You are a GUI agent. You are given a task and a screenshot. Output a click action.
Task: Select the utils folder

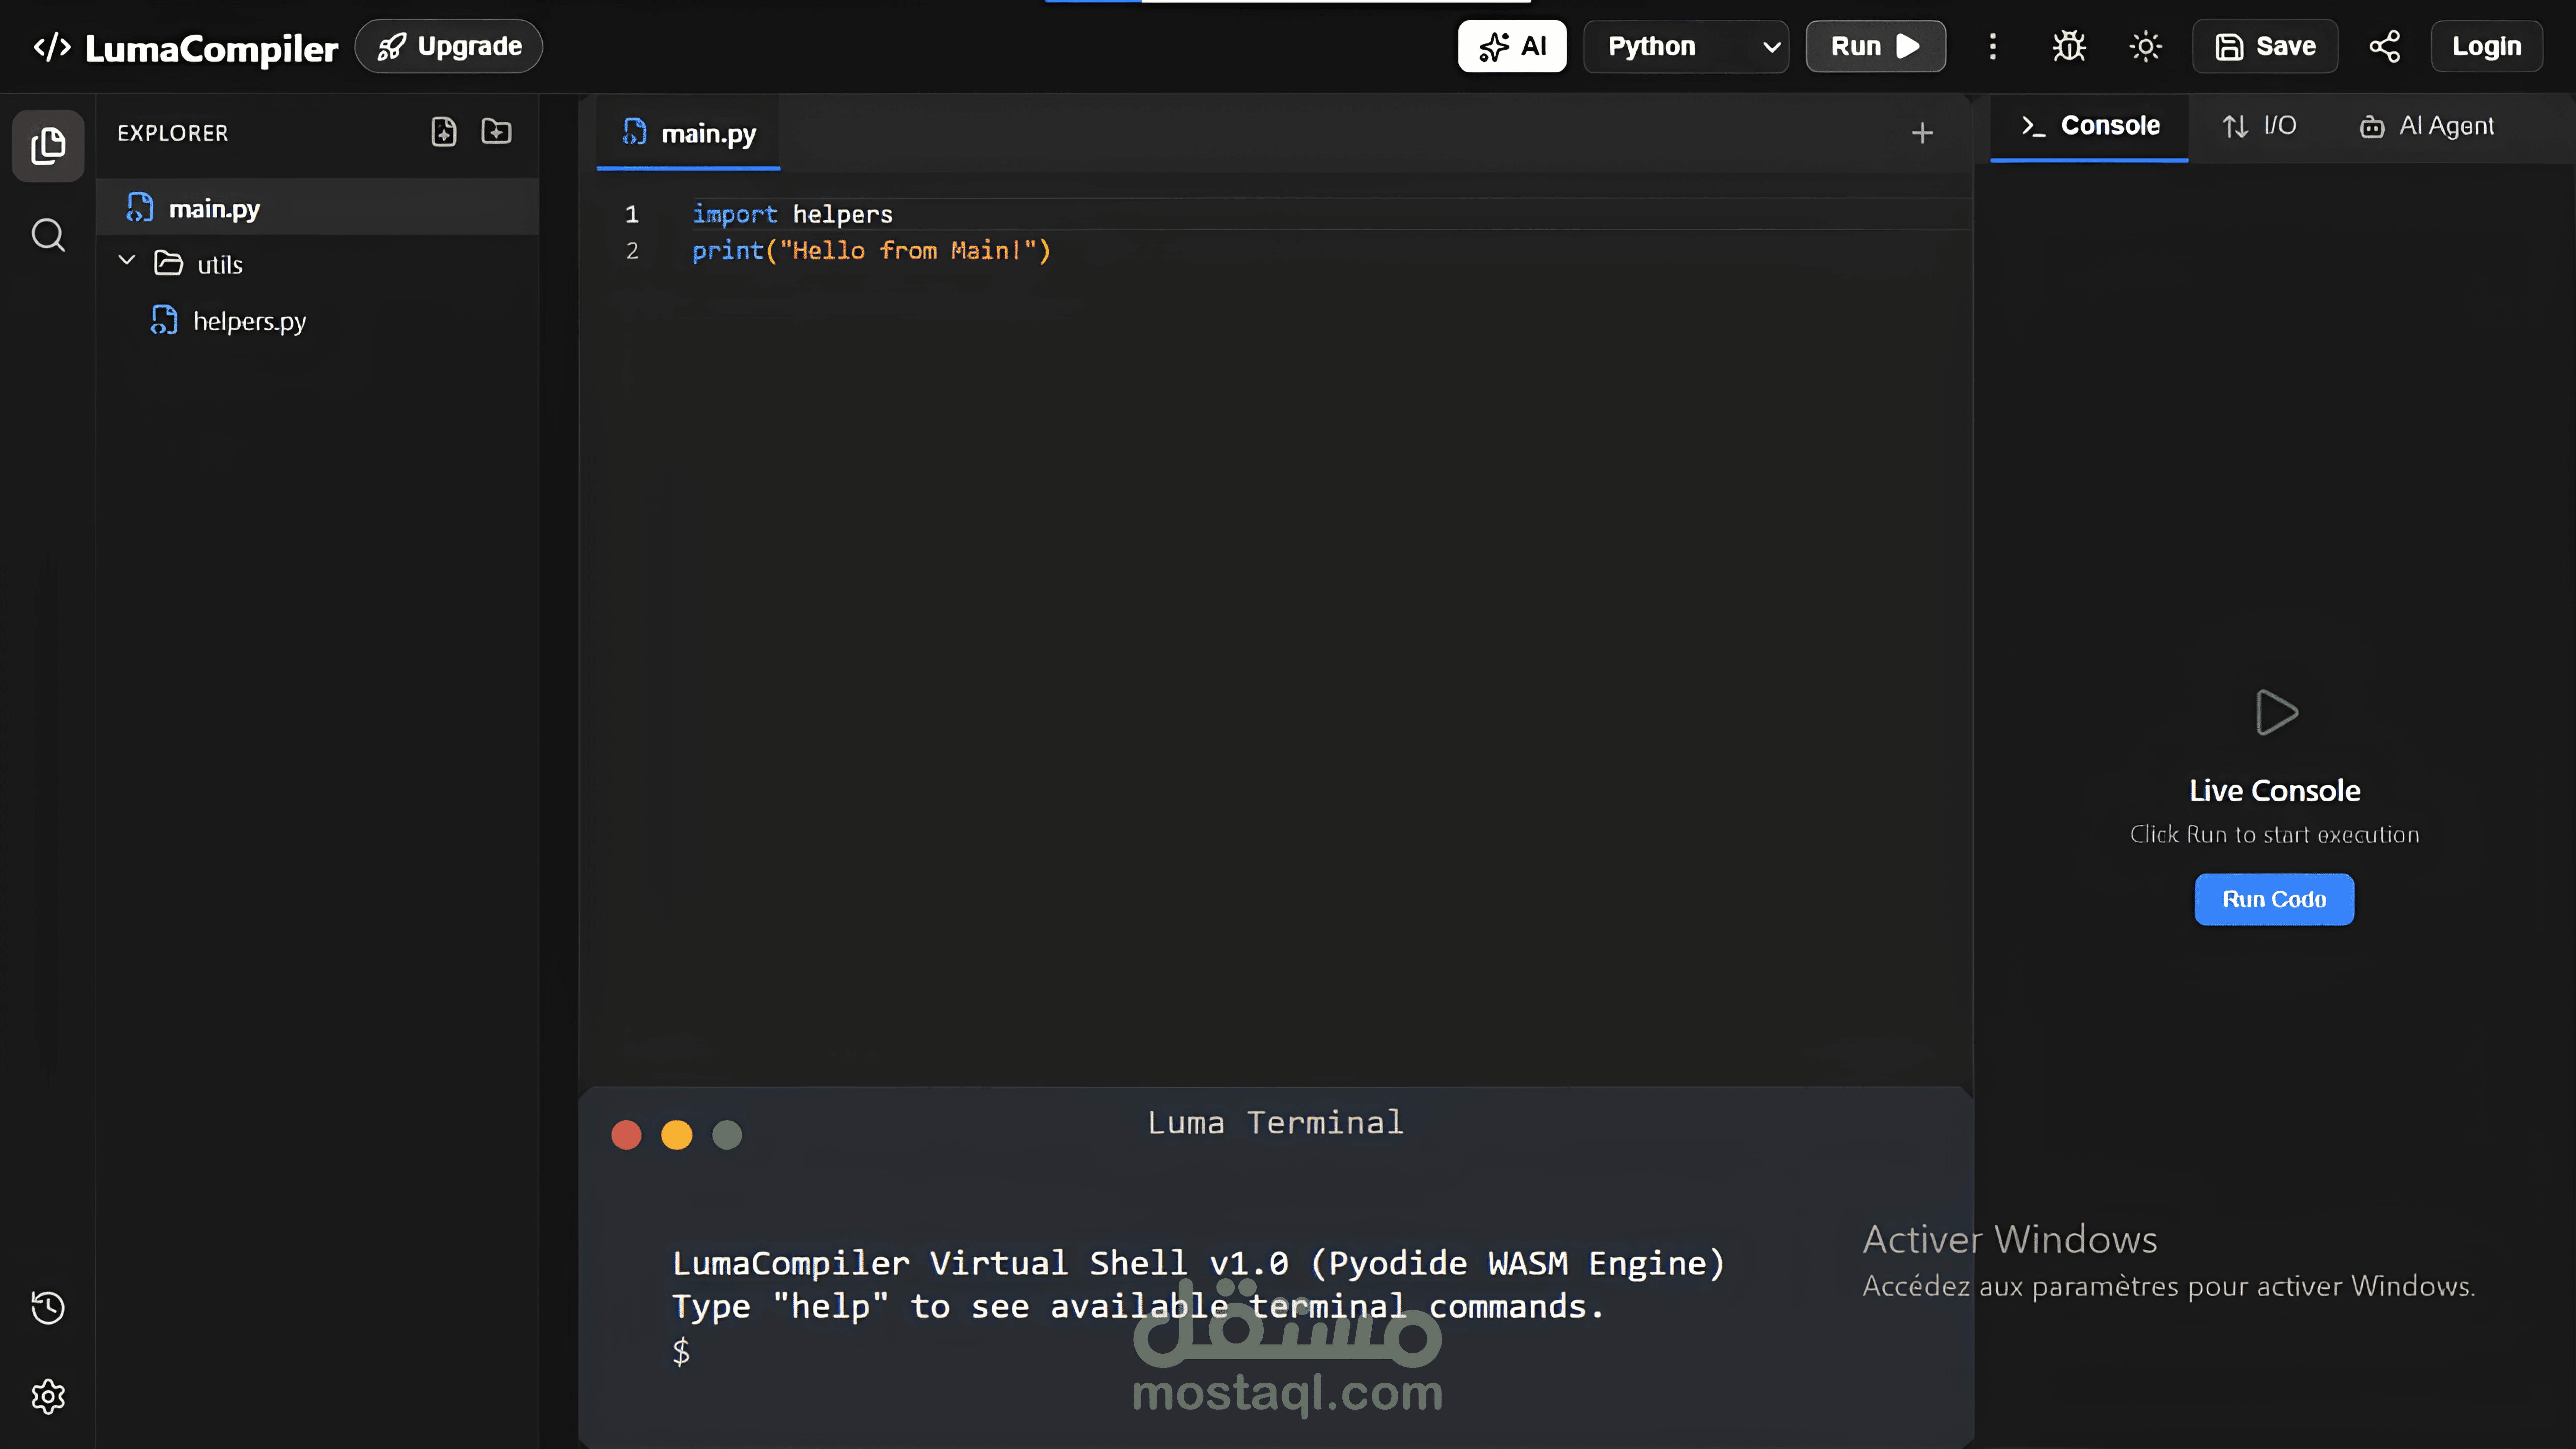[317, 264]
